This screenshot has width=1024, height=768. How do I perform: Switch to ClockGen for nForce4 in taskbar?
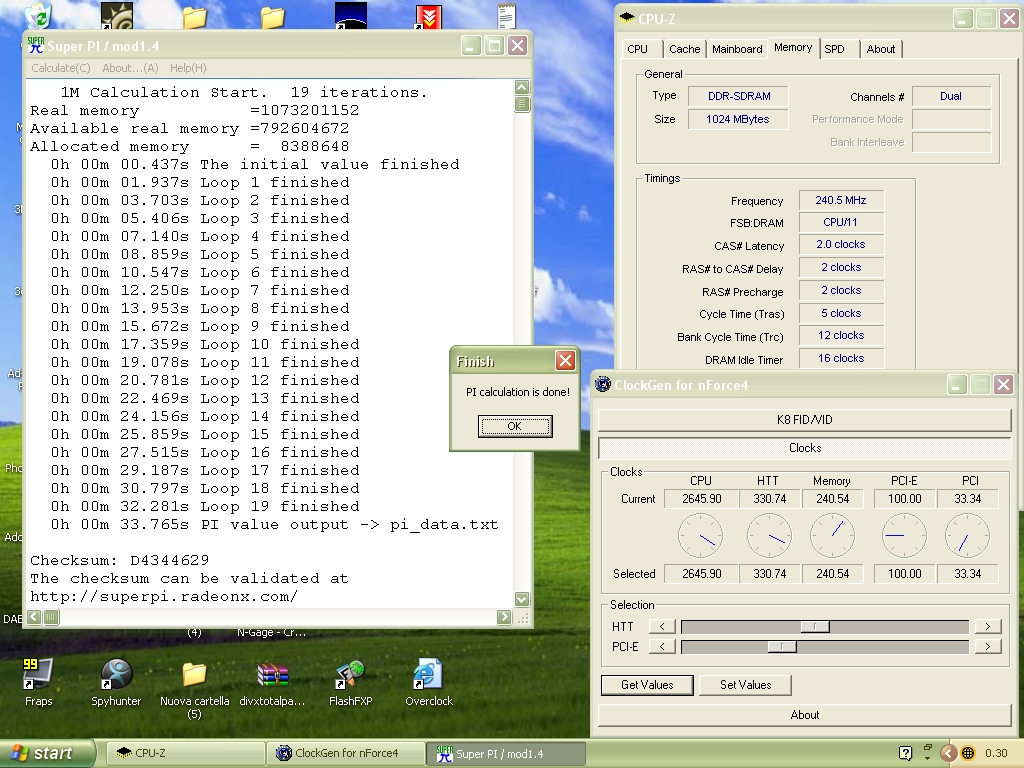345,753
